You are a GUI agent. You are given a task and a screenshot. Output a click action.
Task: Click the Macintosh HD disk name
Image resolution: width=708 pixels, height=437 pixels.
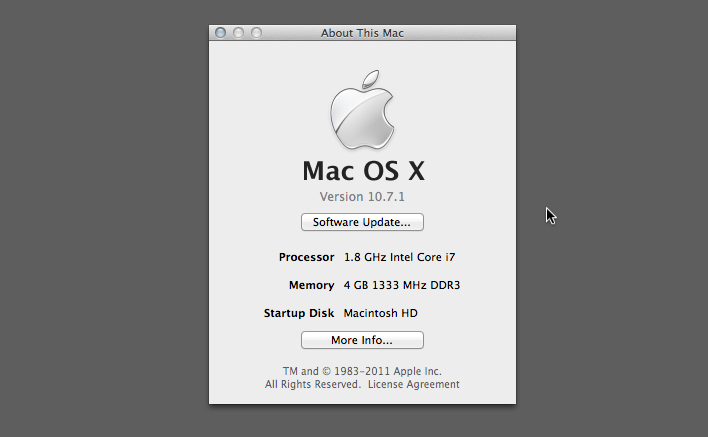pyautogui.click(x=380, y=313)
